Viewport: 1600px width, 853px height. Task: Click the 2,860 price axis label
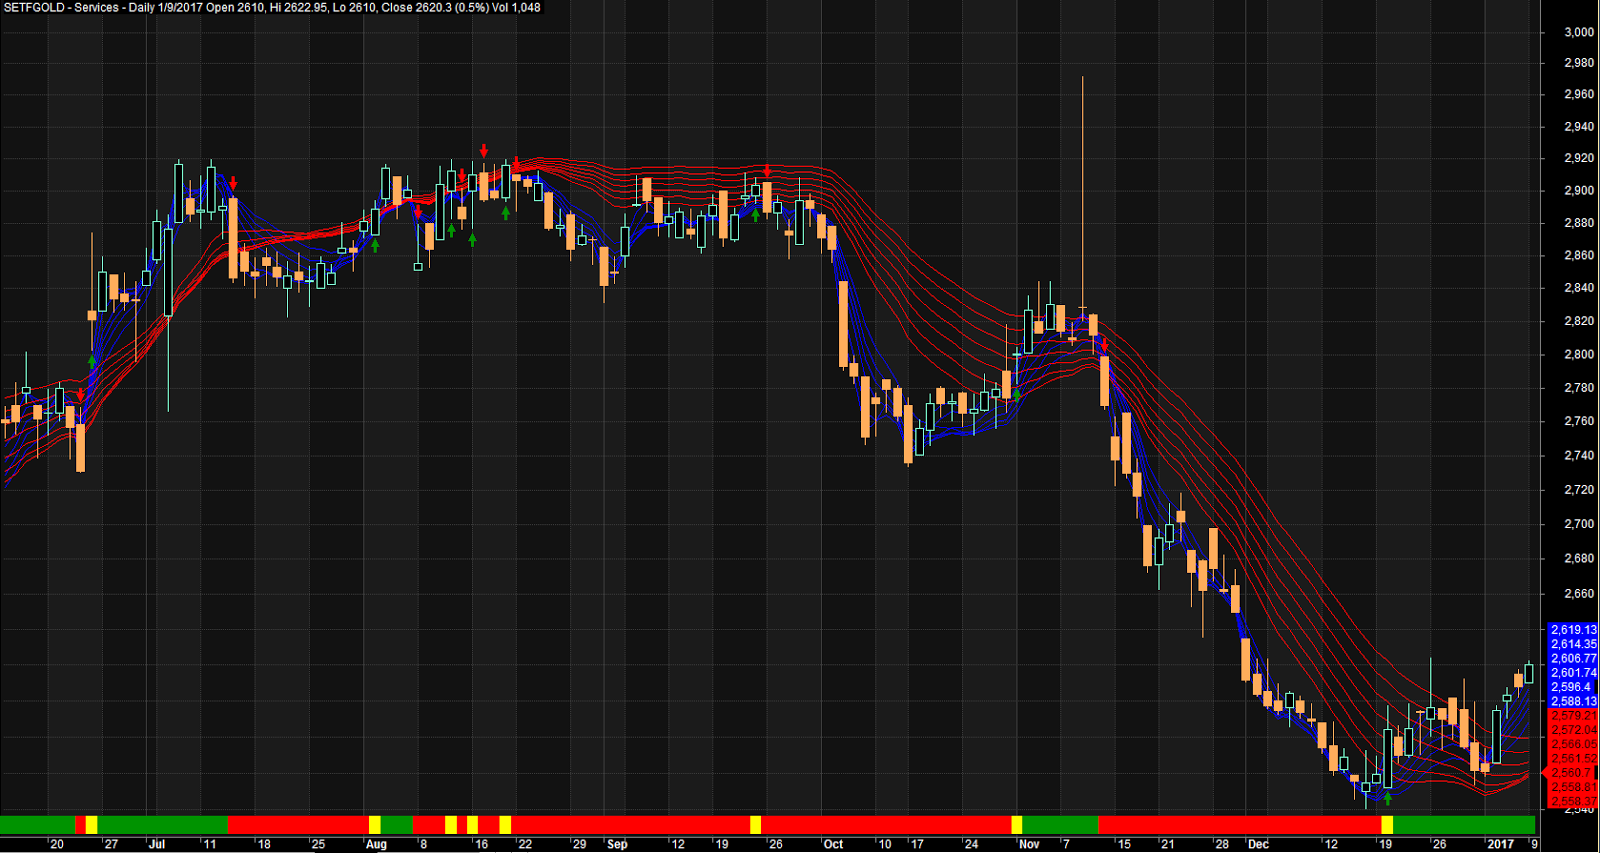coord(1579,256)
